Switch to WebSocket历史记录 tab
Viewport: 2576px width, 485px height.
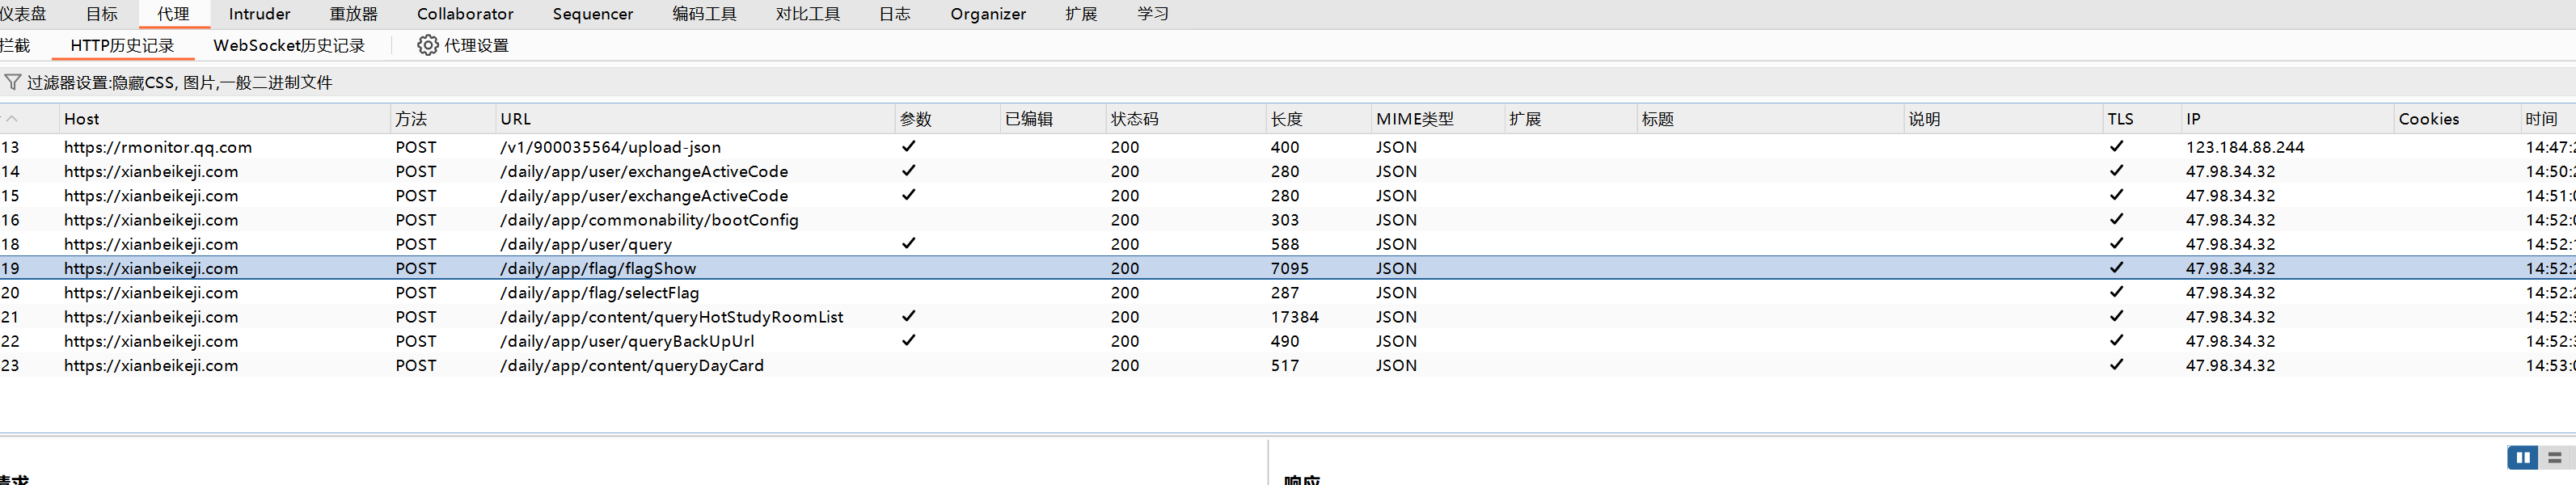288,46
